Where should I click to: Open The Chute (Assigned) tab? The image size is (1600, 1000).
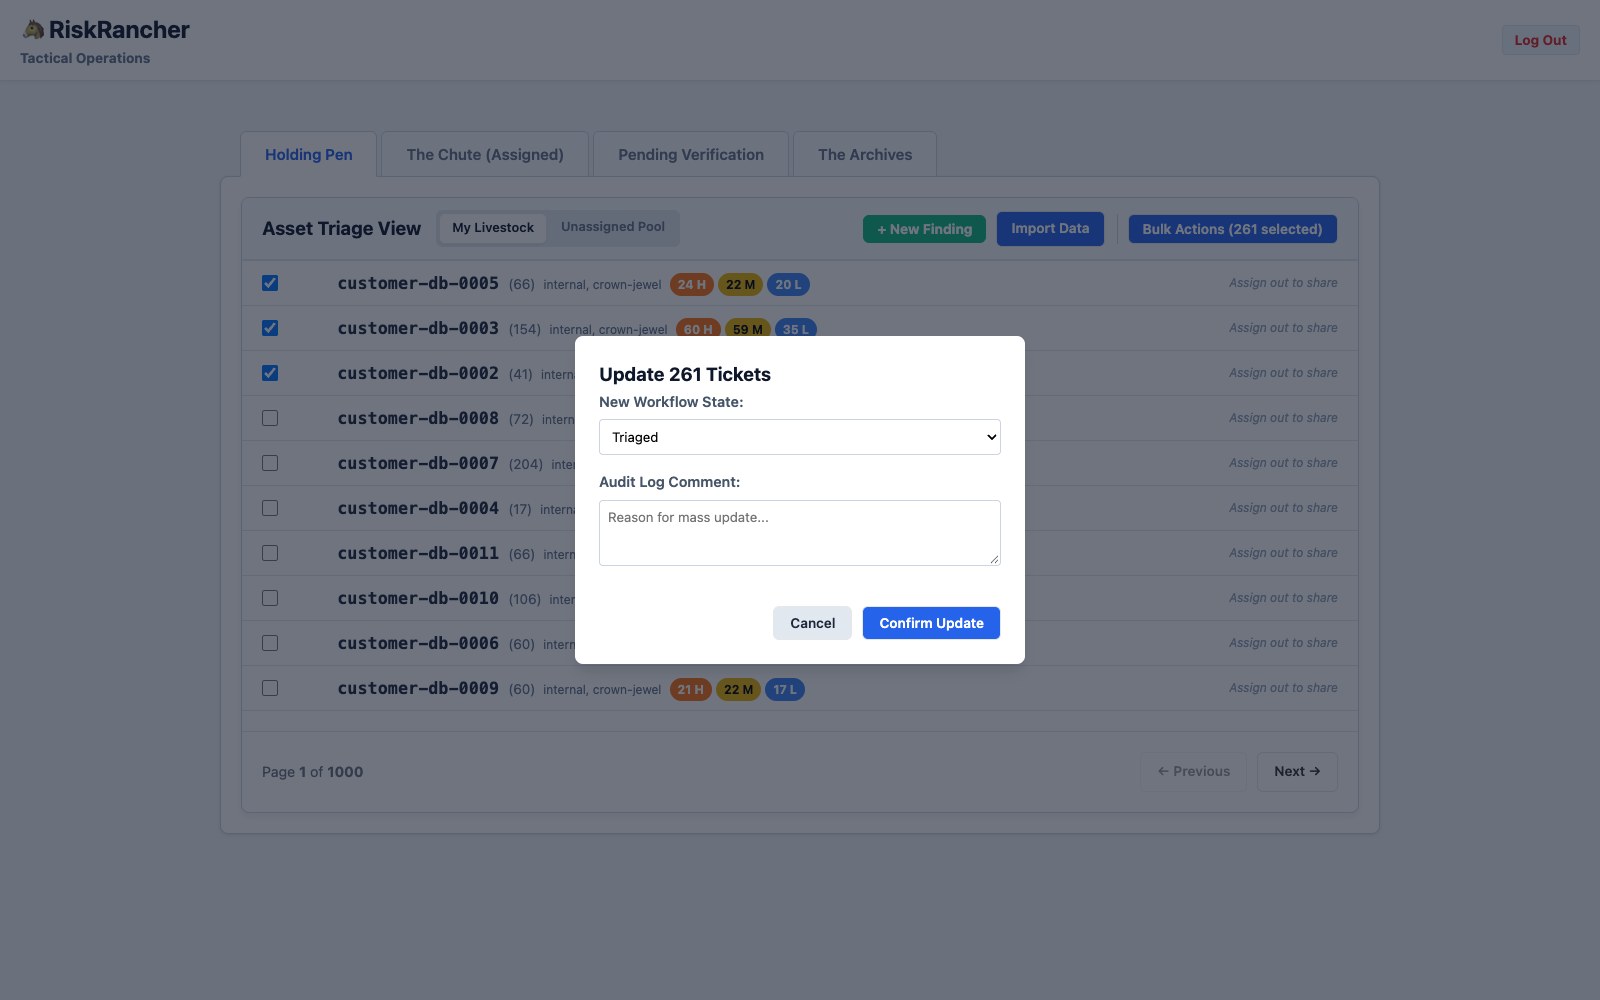pos(485,155)
